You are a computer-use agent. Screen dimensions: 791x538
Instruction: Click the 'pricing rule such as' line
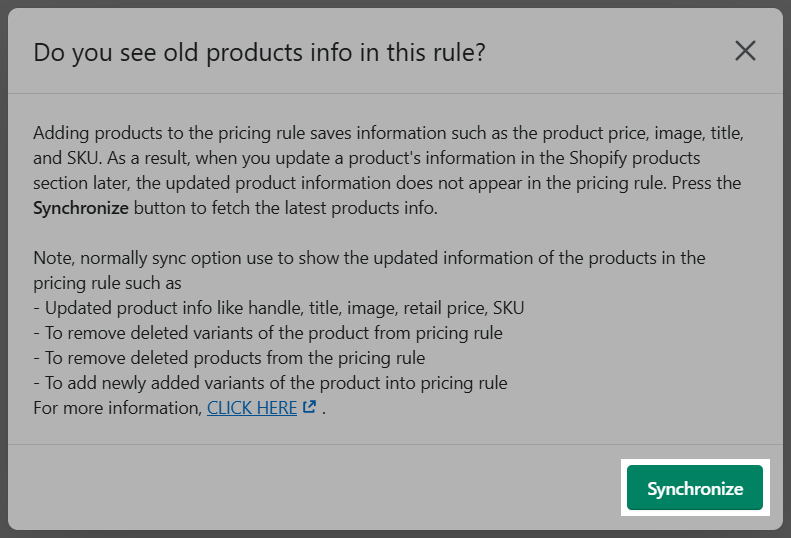tap(107, 283)
